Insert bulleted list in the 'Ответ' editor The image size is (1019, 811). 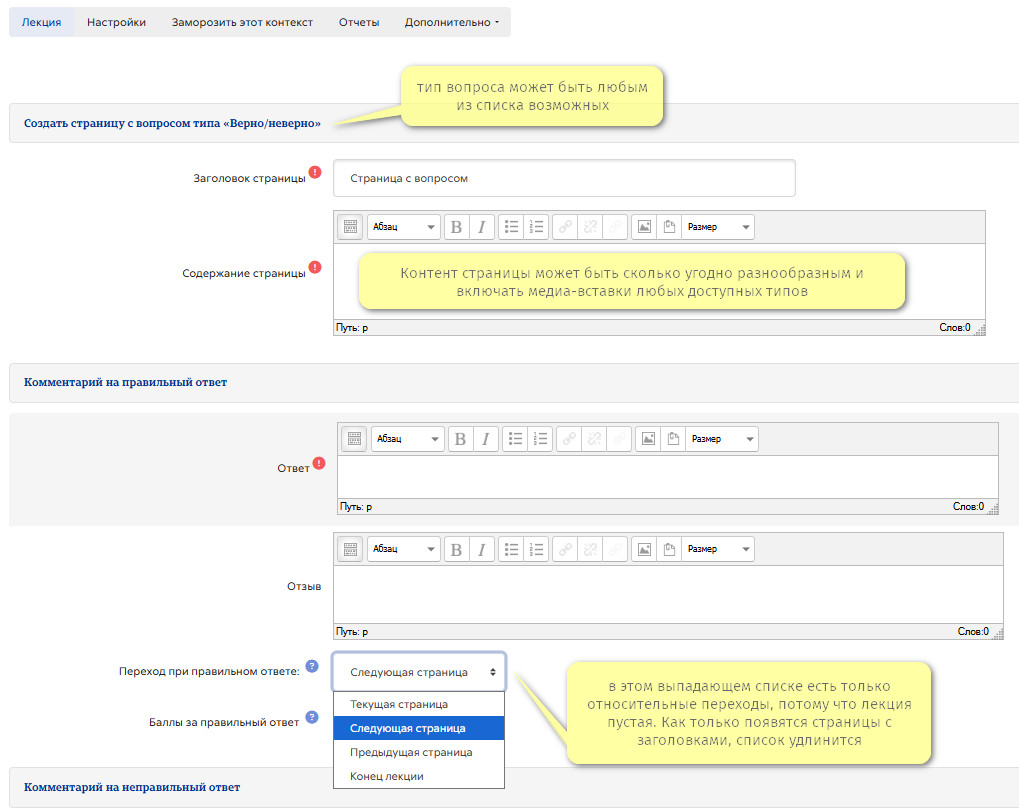[516, 438]
